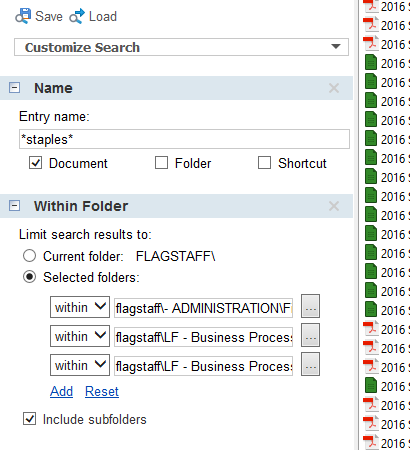
Task: Click the FLAGSTAFF\ current folder text
Action: click(176, 256)
